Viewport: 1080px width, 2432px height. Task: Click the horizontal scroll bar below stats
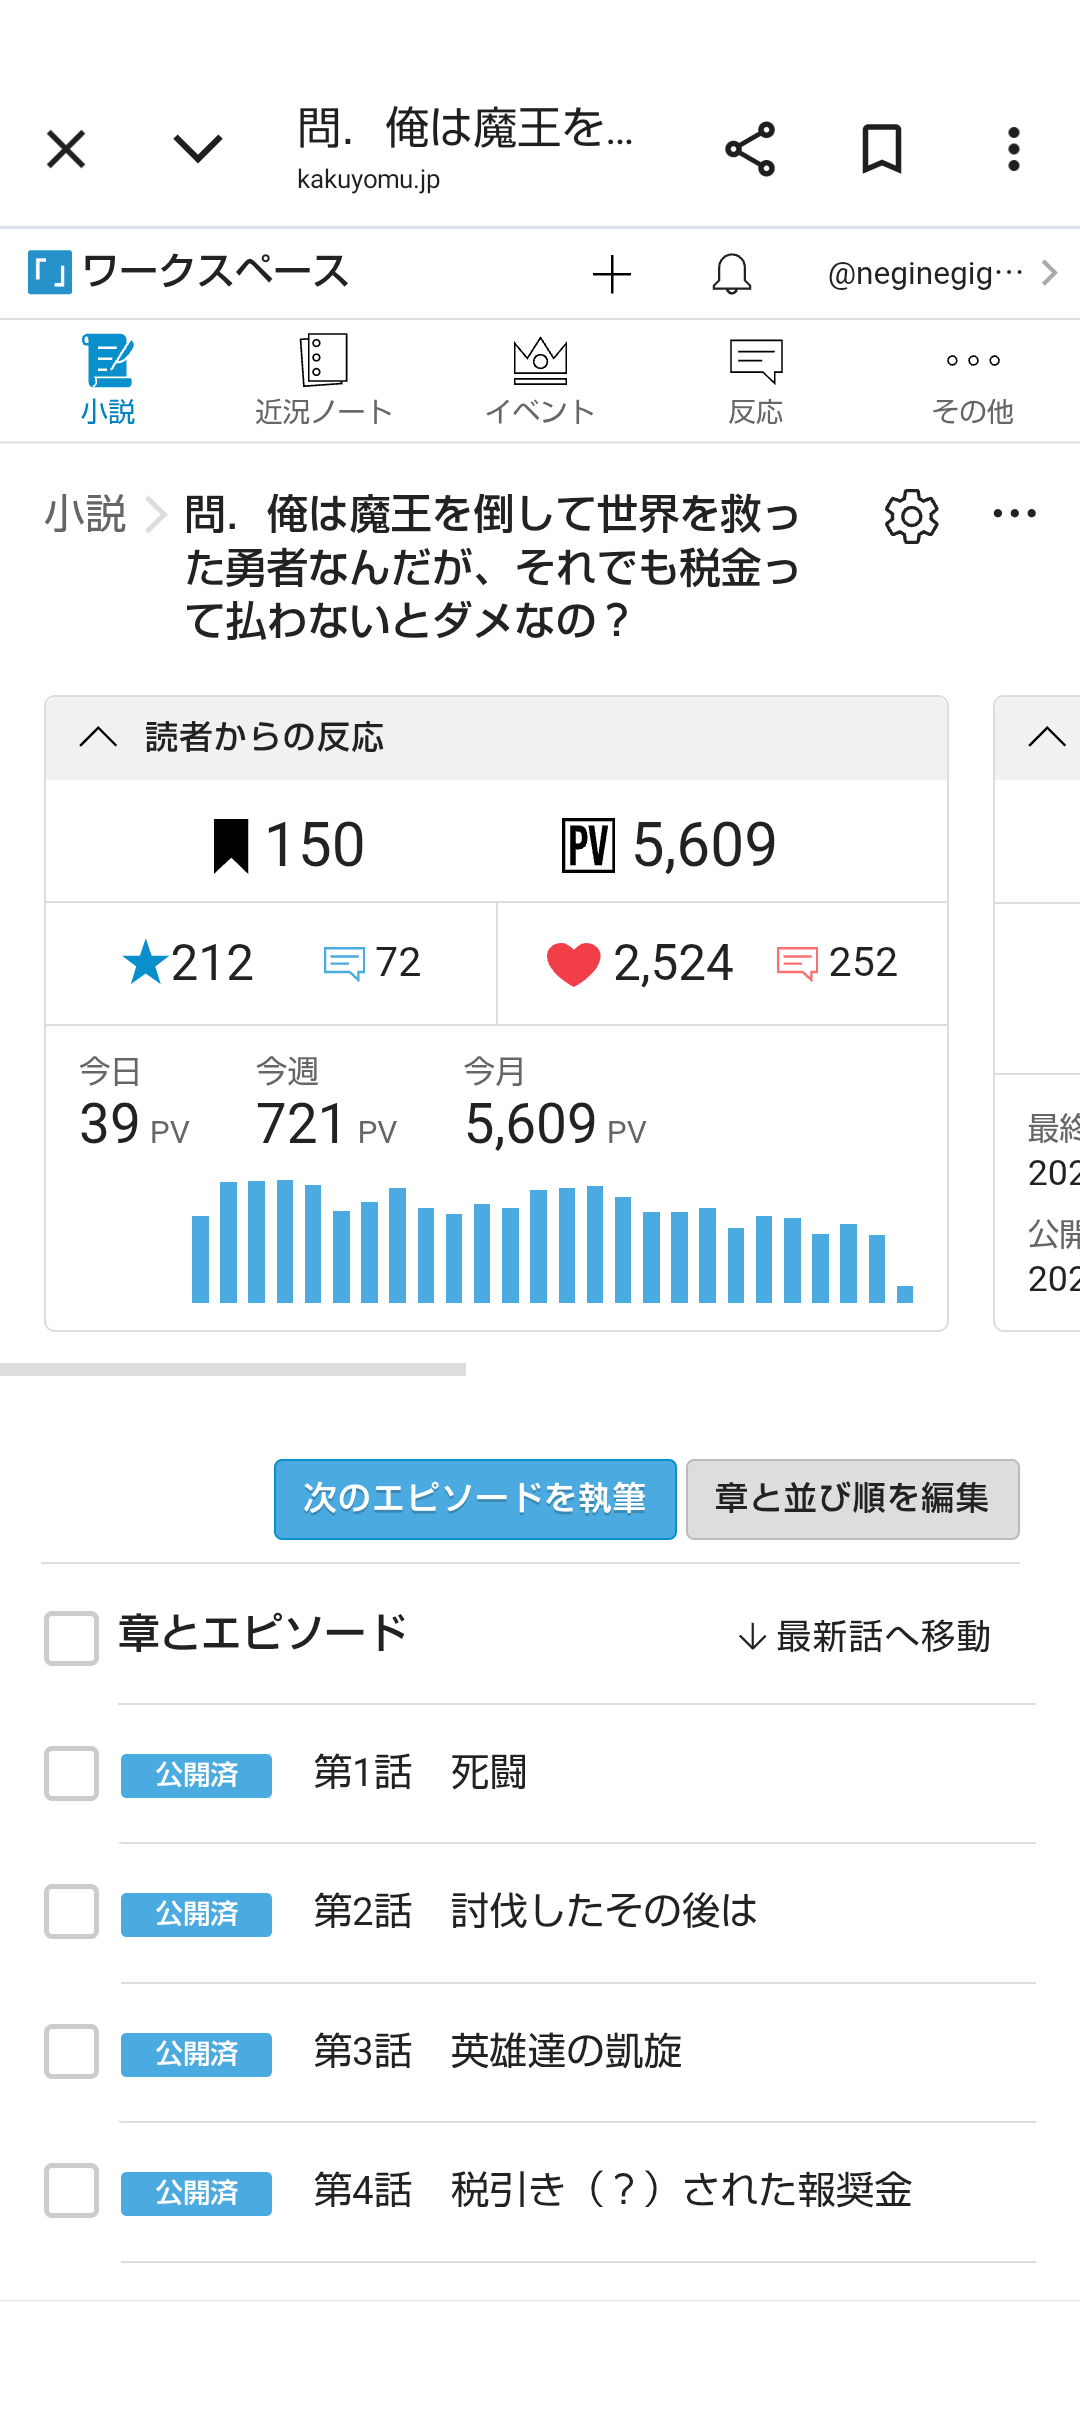coord(233,1369)
